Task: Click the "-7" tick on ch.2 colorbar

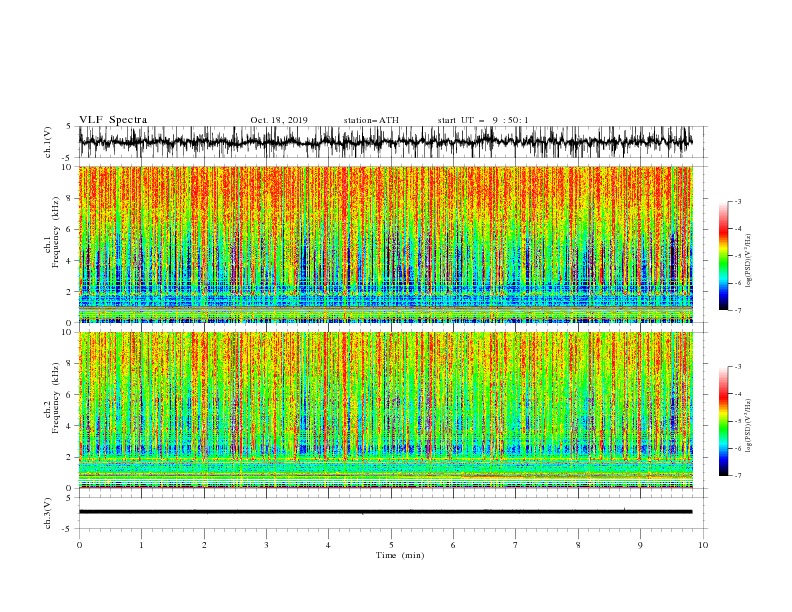Action: [x=737, y=476]
